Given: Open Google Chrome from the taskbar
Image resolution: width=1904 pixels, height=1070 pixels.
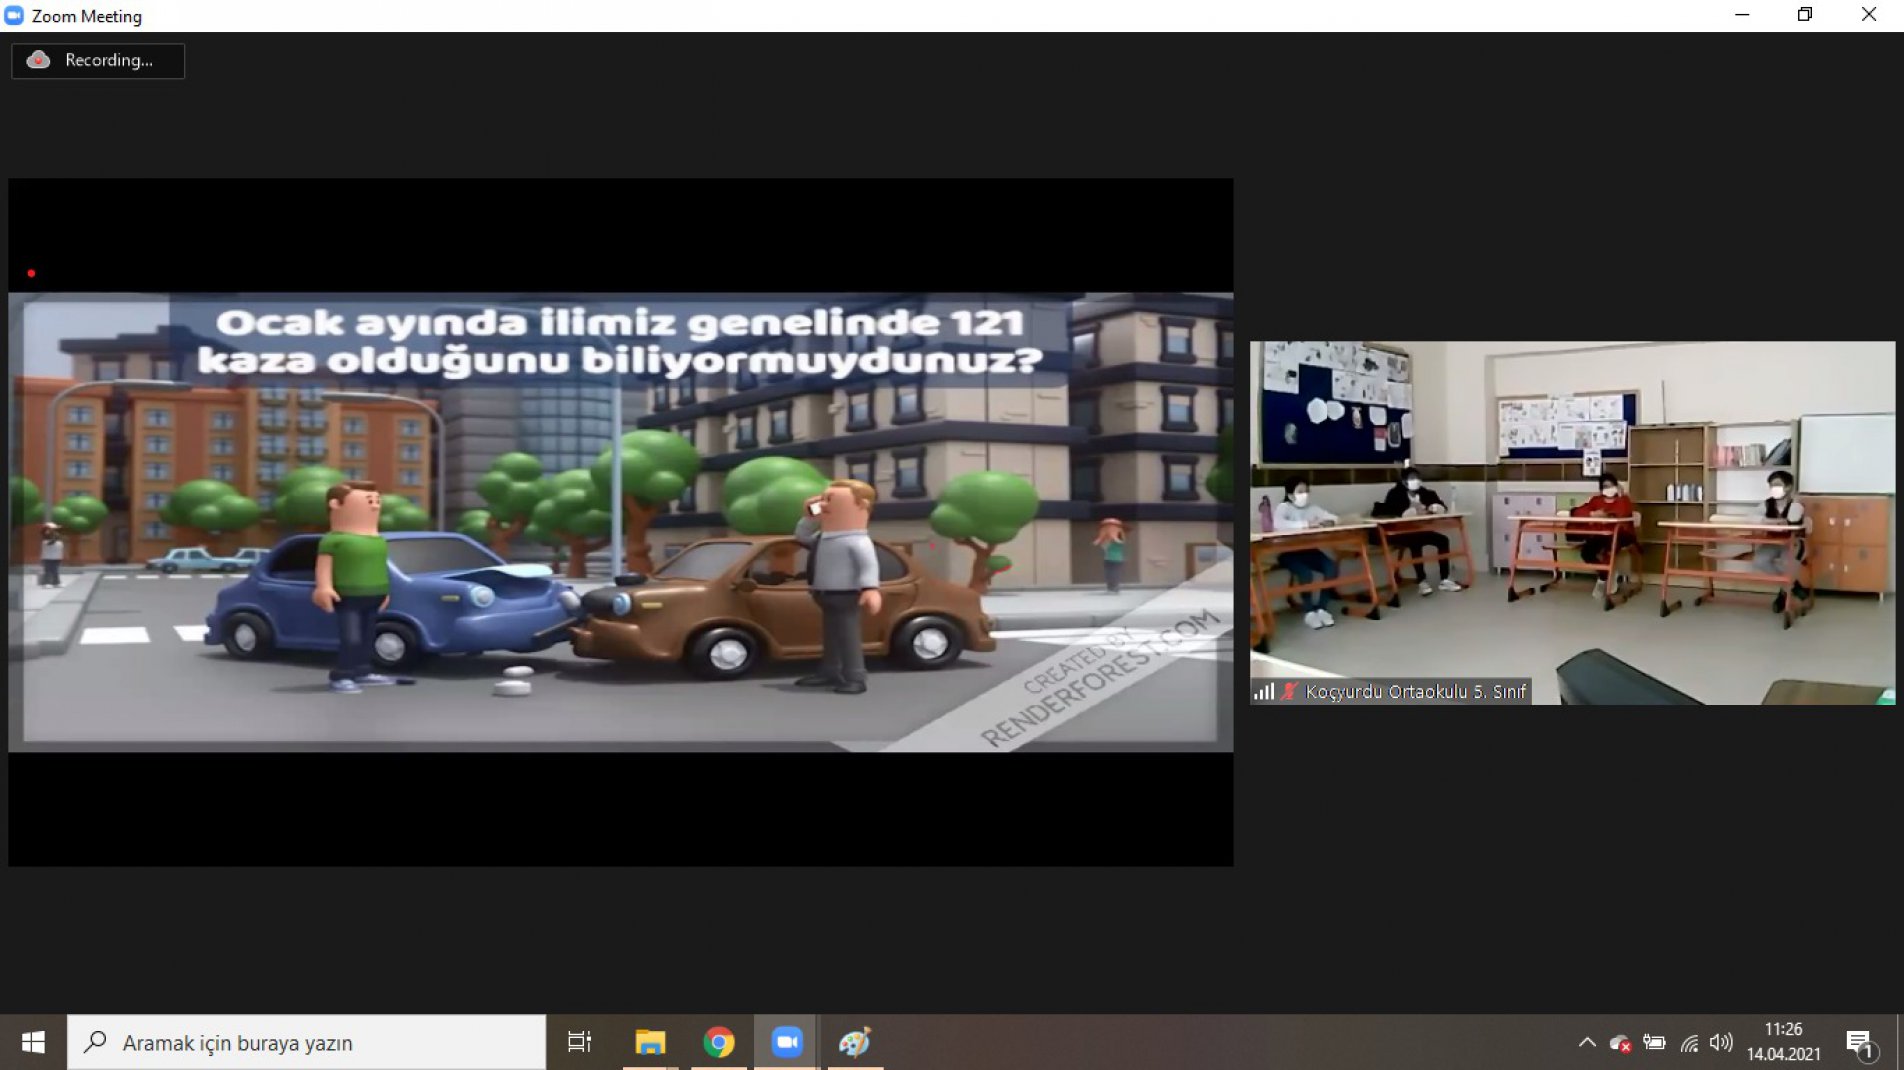Looking at the screenshot, I should 716,1042.
